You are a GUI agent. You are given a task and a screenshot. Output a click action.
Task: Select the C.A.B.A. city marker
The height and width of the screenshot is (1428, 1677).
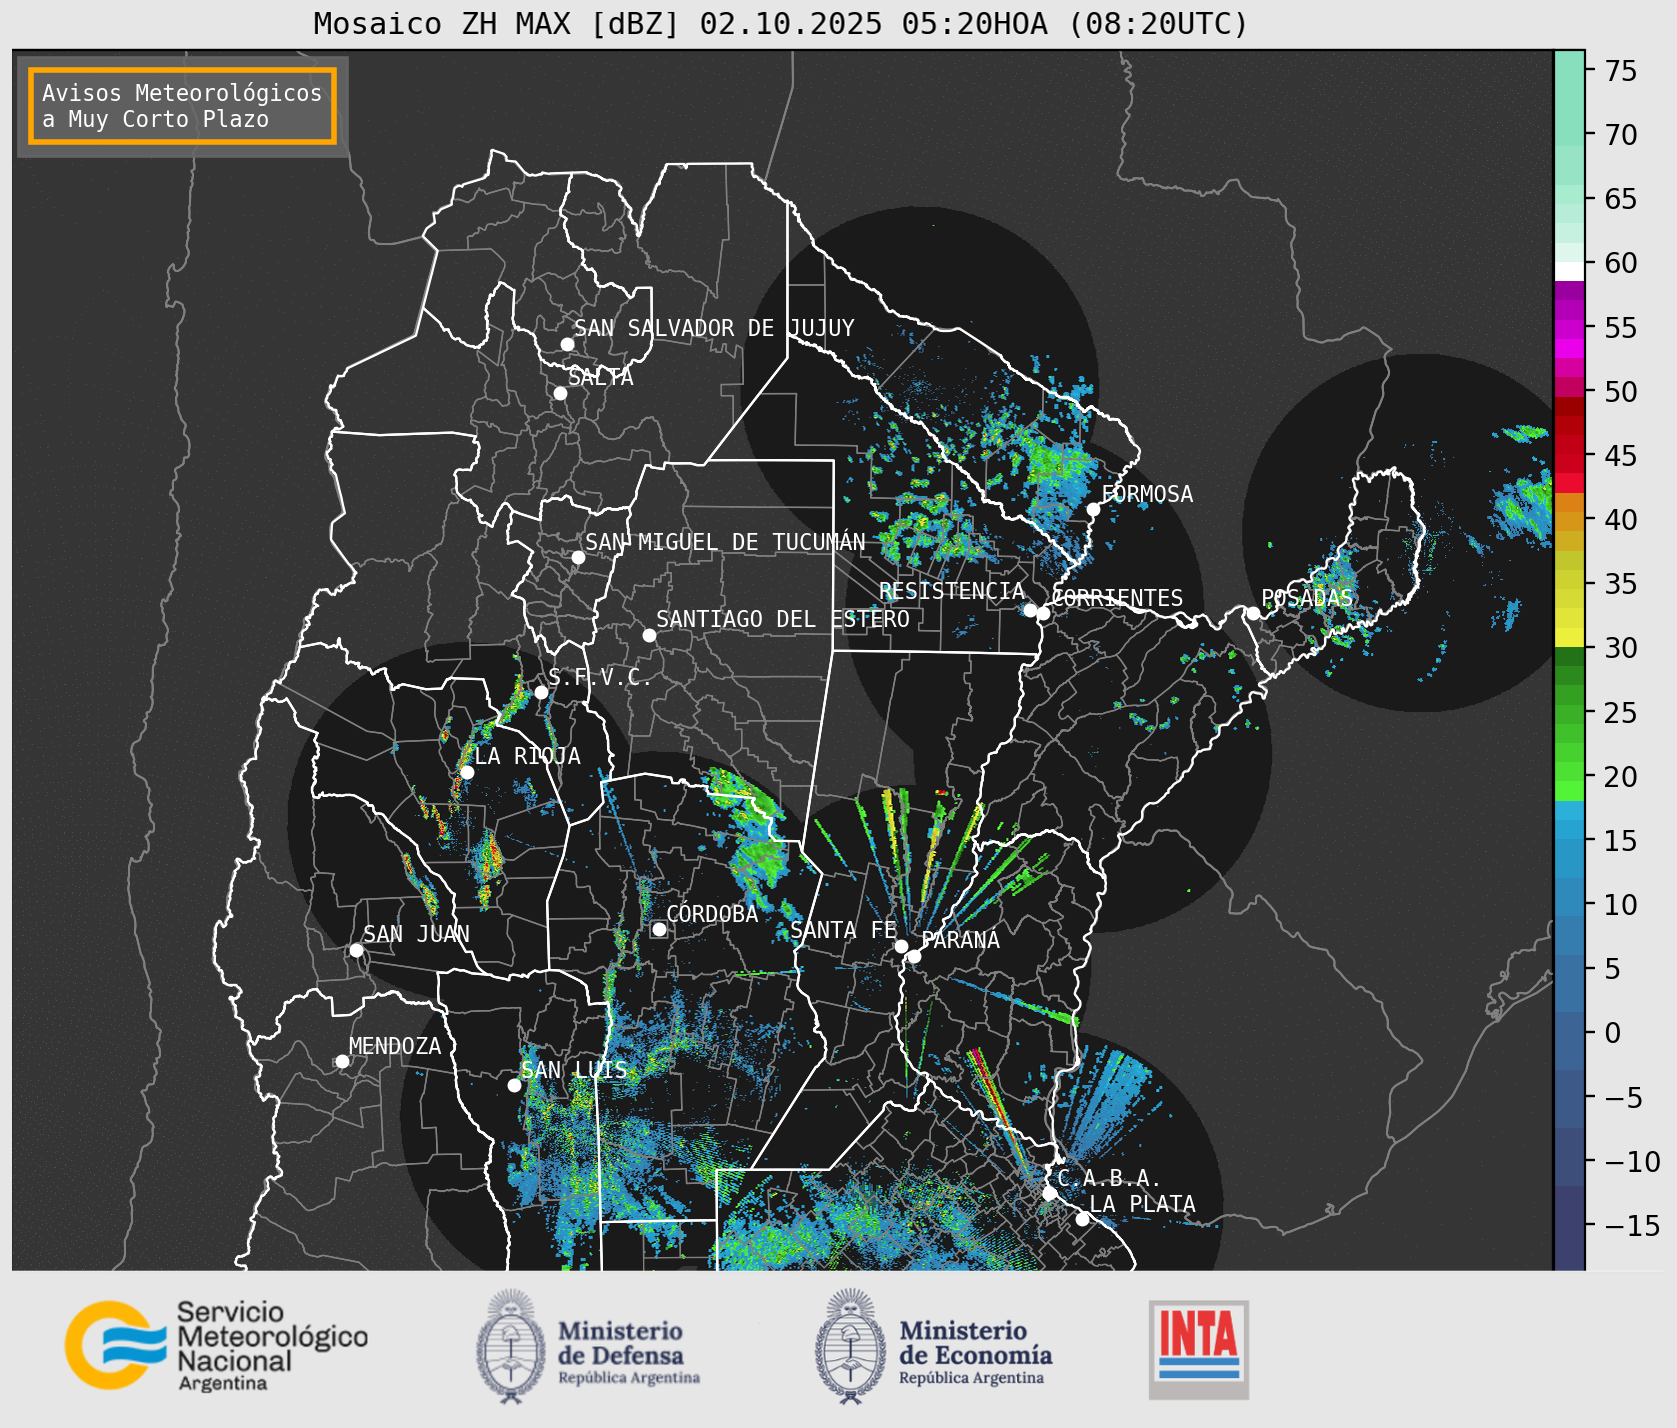point(1049,1193)
